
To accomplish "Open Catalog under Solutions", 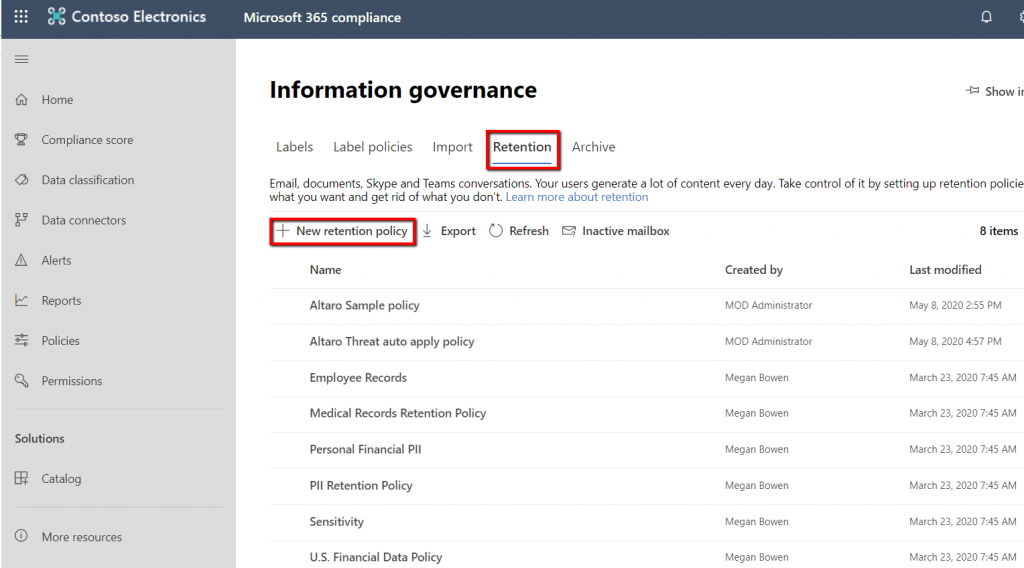I will coord(61,479).
